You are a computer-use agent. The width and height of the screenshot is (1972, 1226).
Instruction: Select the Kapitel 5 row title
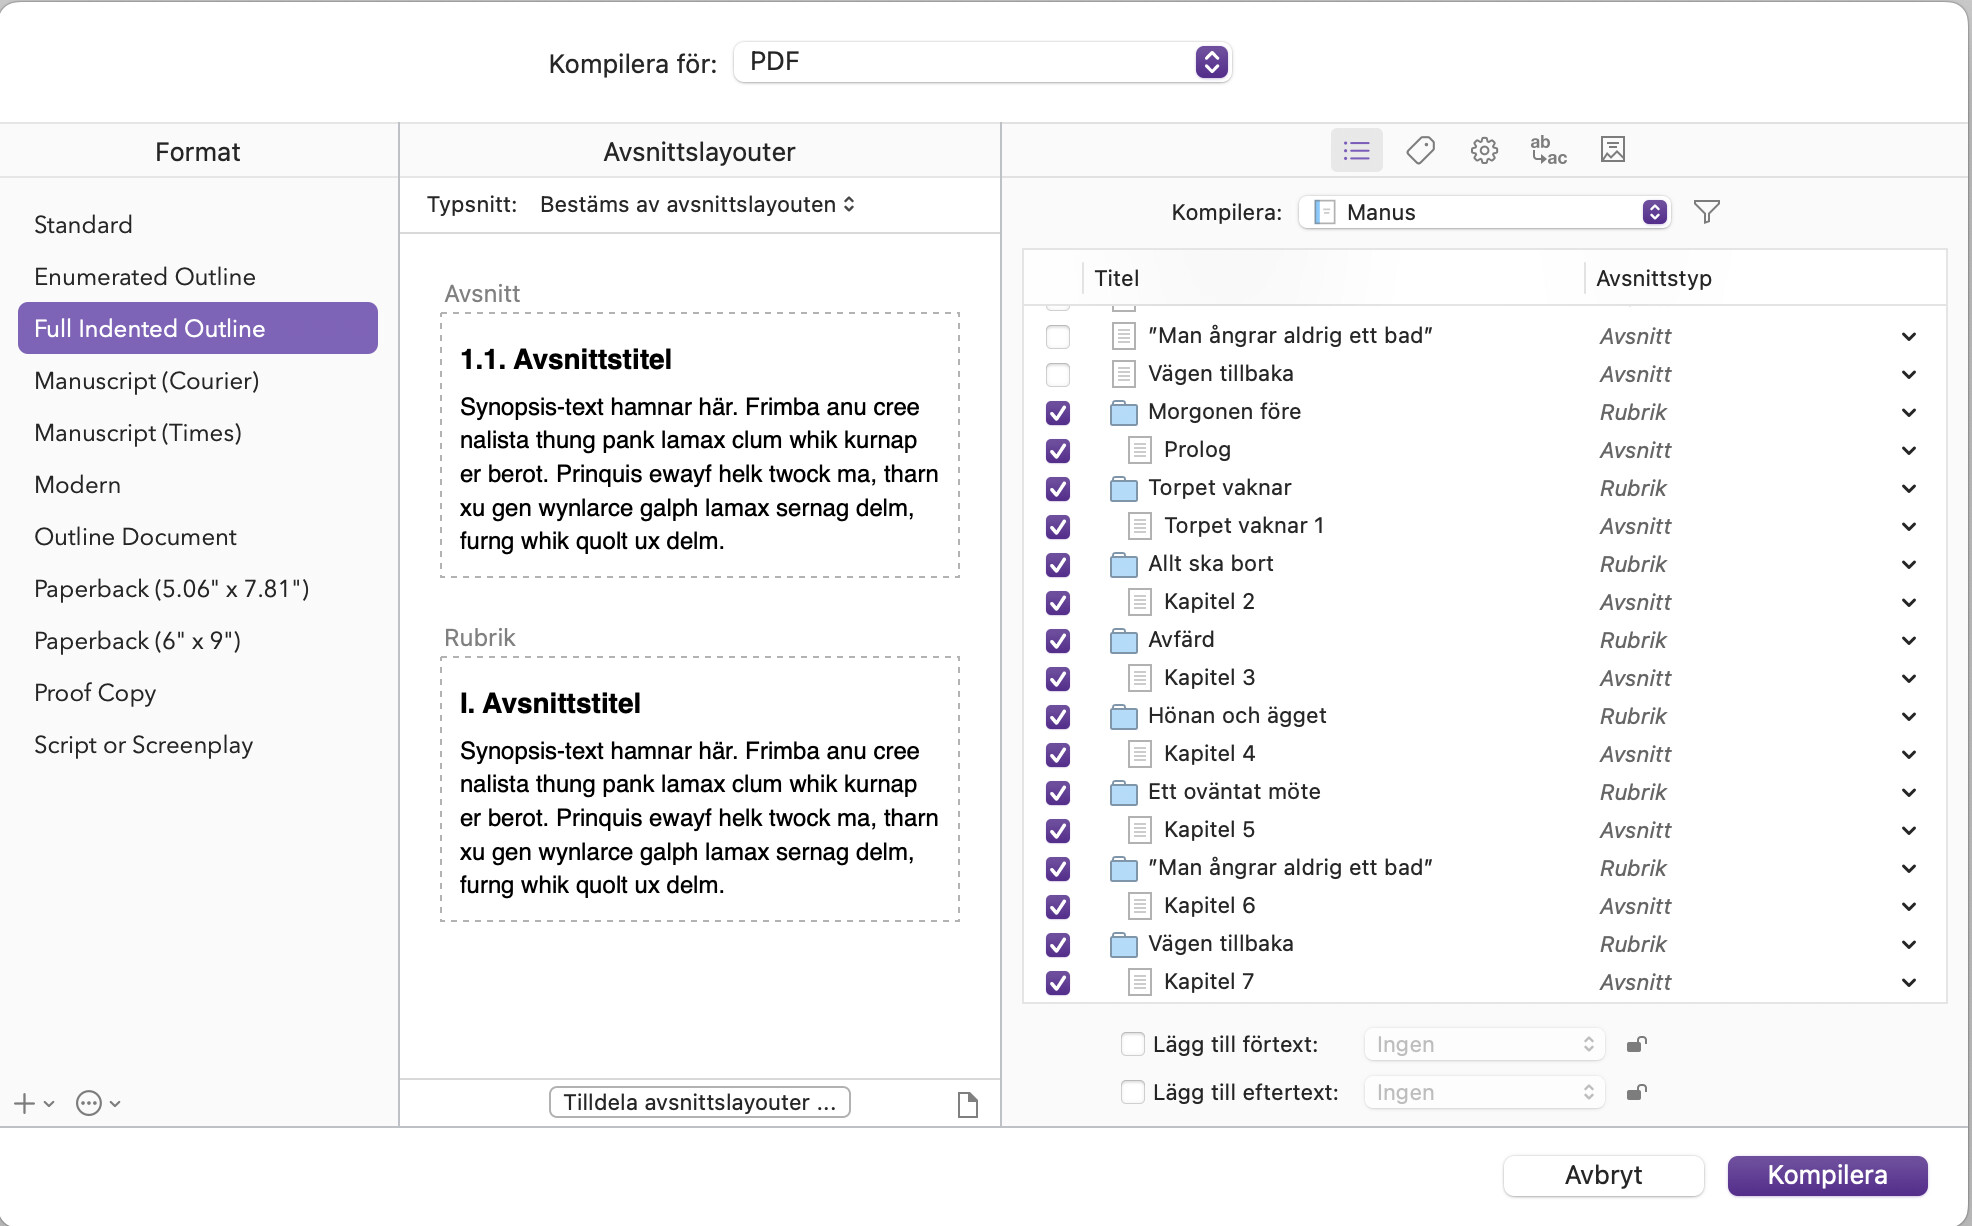tap(1208, 830)
